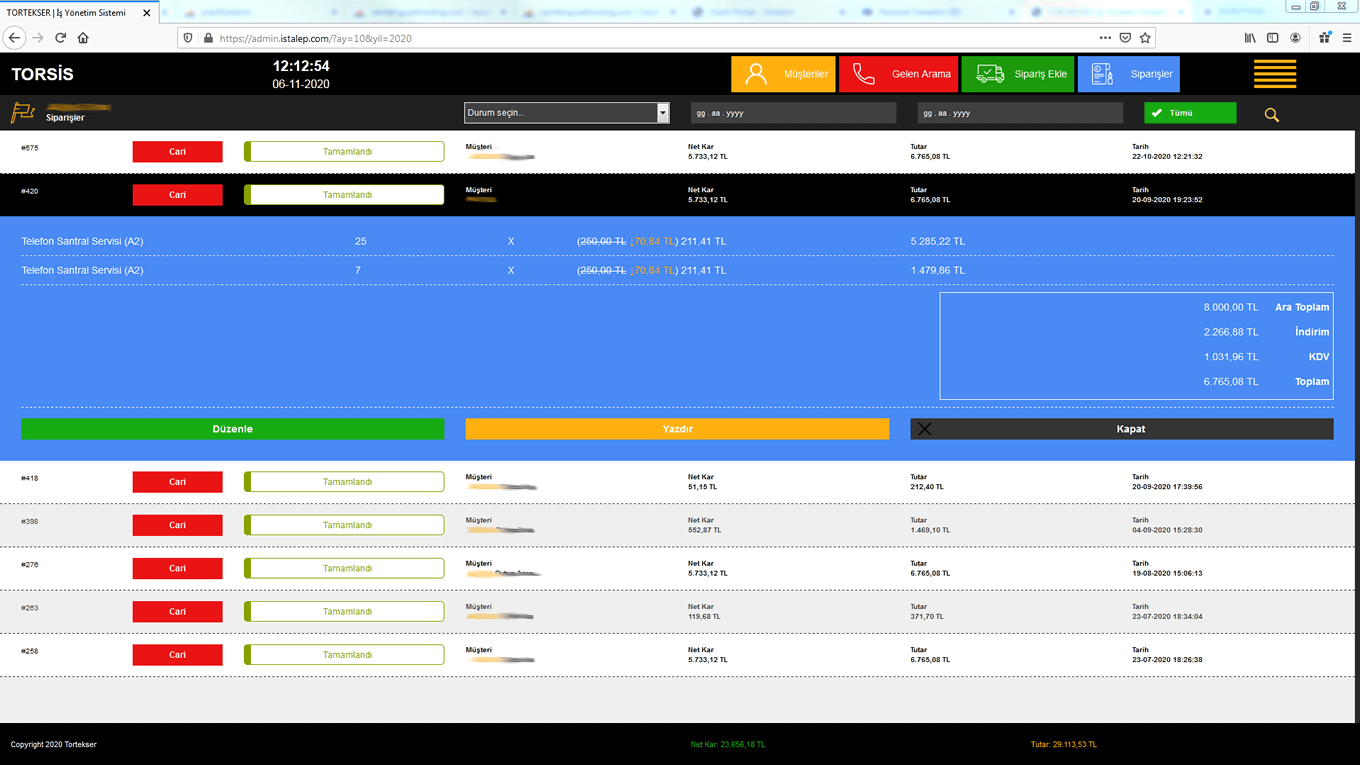Click the X in the 7-quantity row

(x=511, y=270)
